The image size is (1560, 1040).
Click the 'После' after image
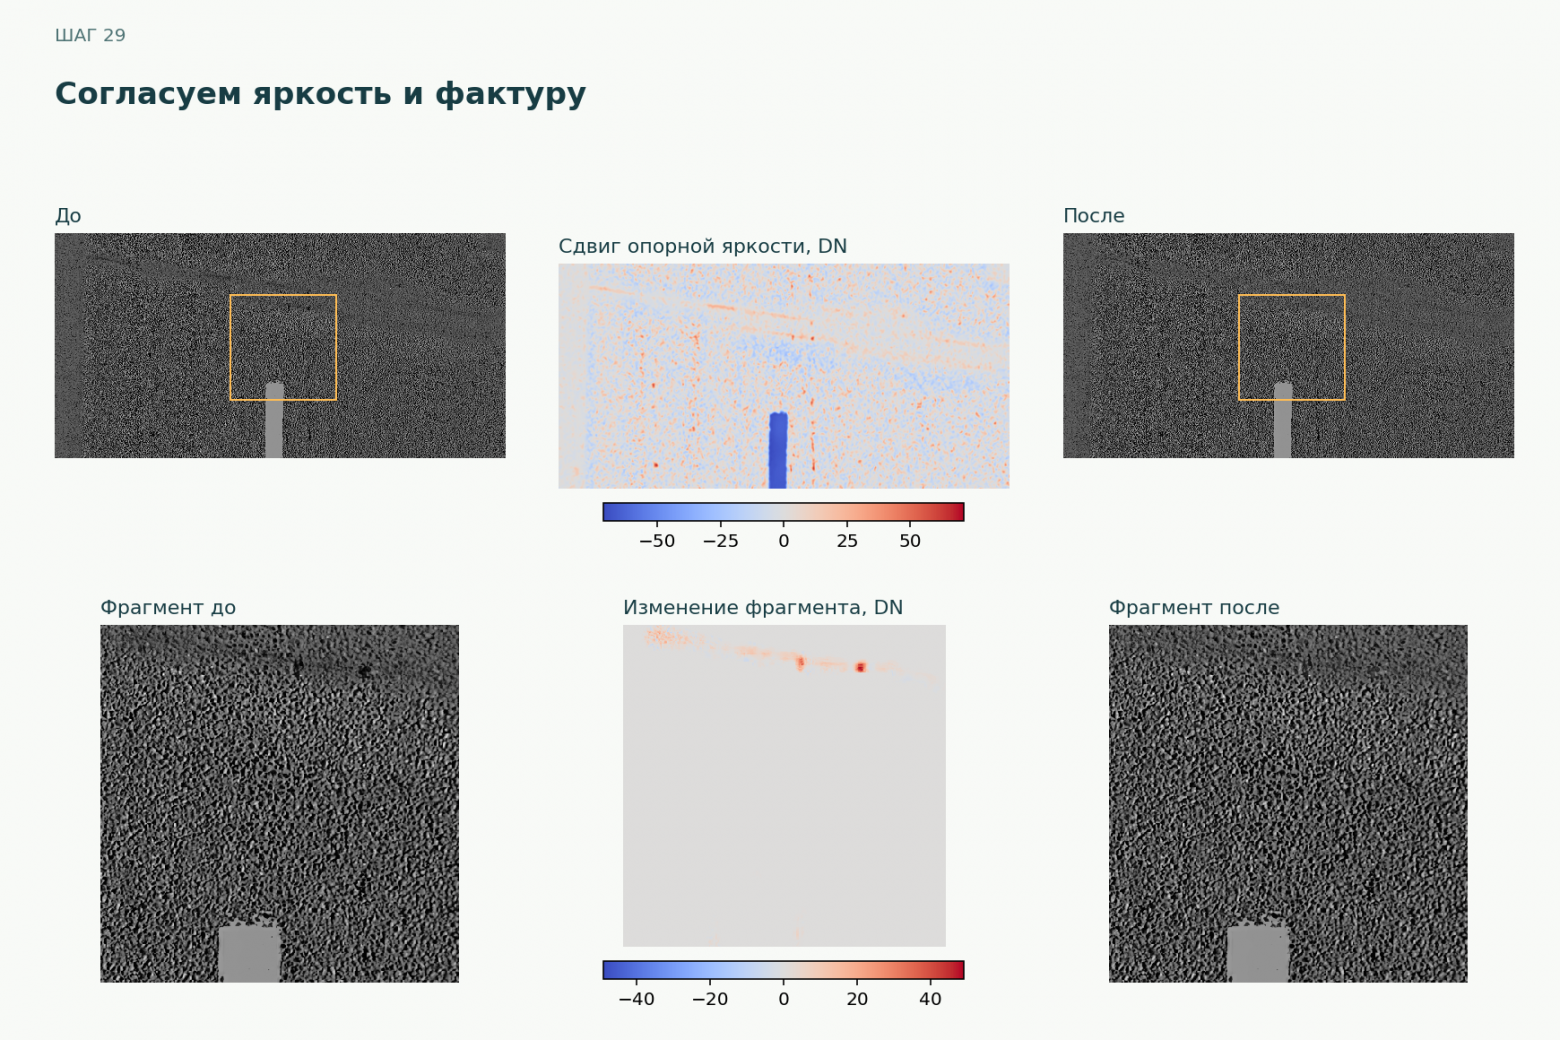tap(1288, 346)
